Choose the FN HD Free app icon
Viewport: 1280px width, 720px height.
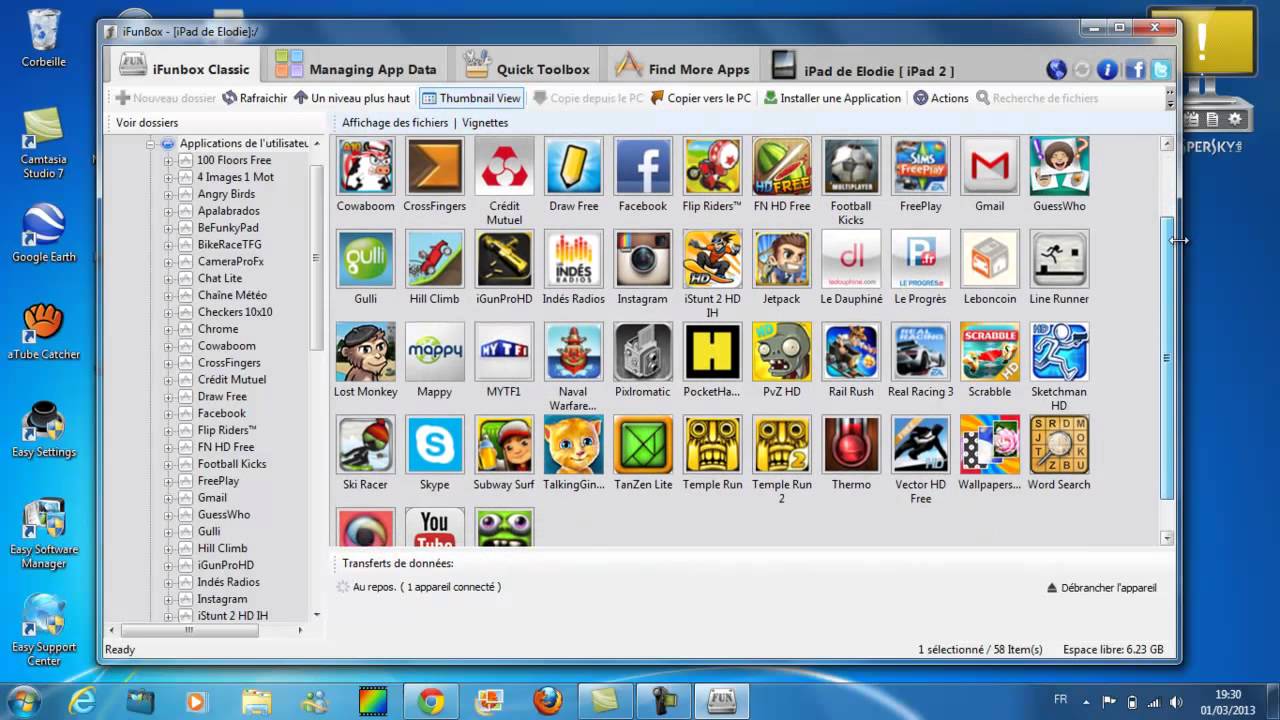coord(782,166)
